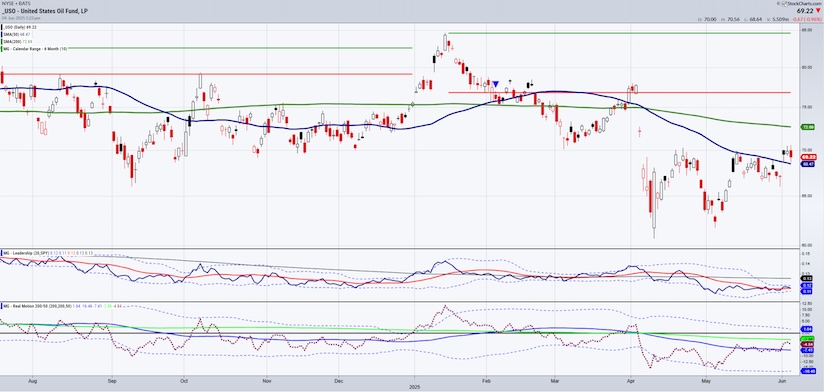Viewport: 824px width, 392px height.
Task: Click the '_USO (Daily) 69.22' legend entry
Action: click(19, 27)
